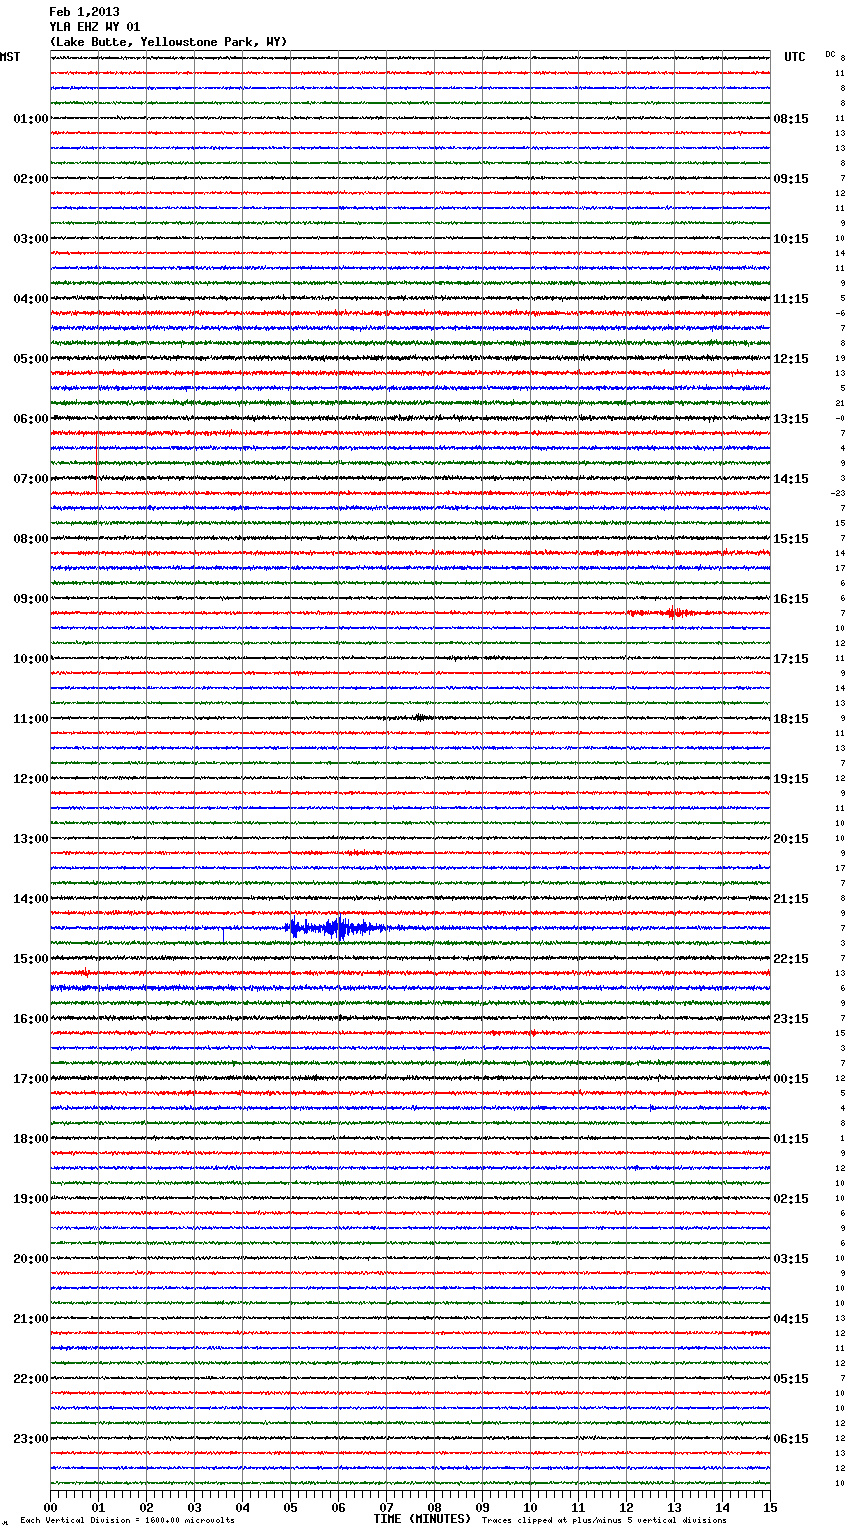Click the '12:15' UTC time label

[791, 359]
